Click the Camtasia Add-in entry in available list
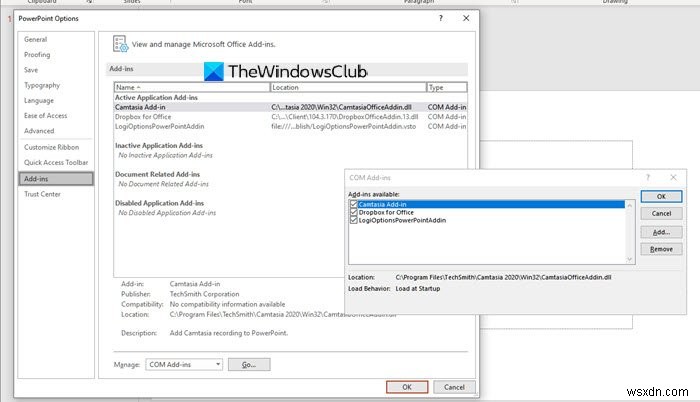The height and width of the screenshot is (402, 700). pos(491,204)
